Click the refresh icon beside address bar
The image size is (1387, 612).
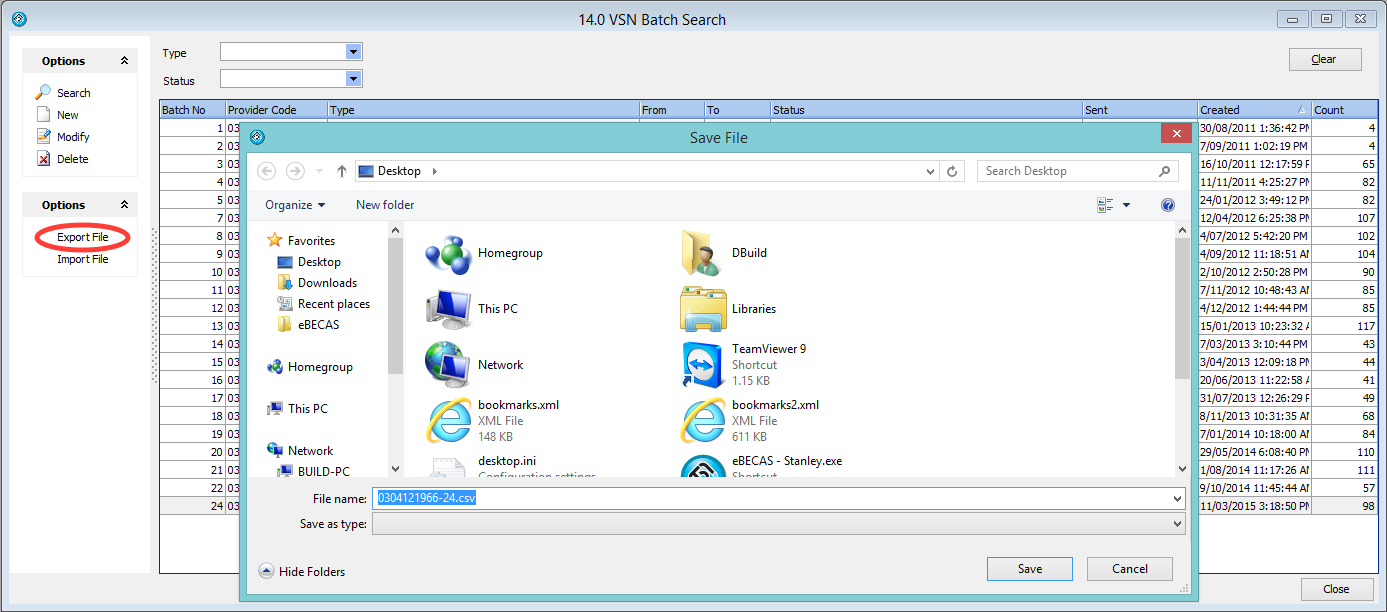click(952, 171)
